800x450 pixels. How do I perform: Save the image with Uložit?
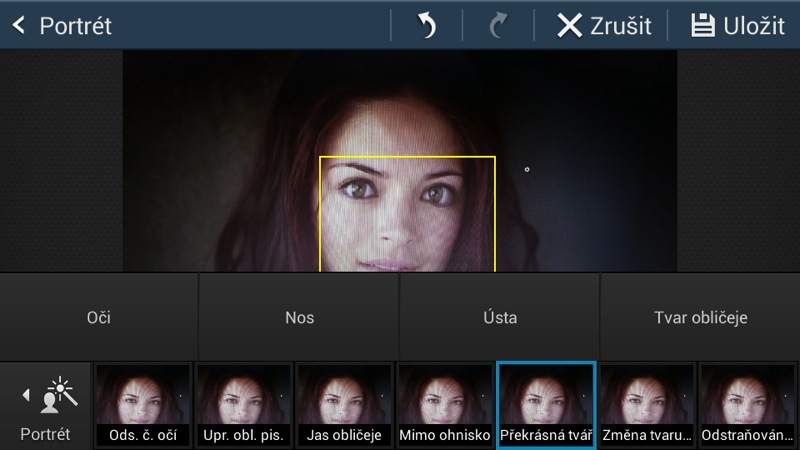pyautogui.click(x=738, y=26)
